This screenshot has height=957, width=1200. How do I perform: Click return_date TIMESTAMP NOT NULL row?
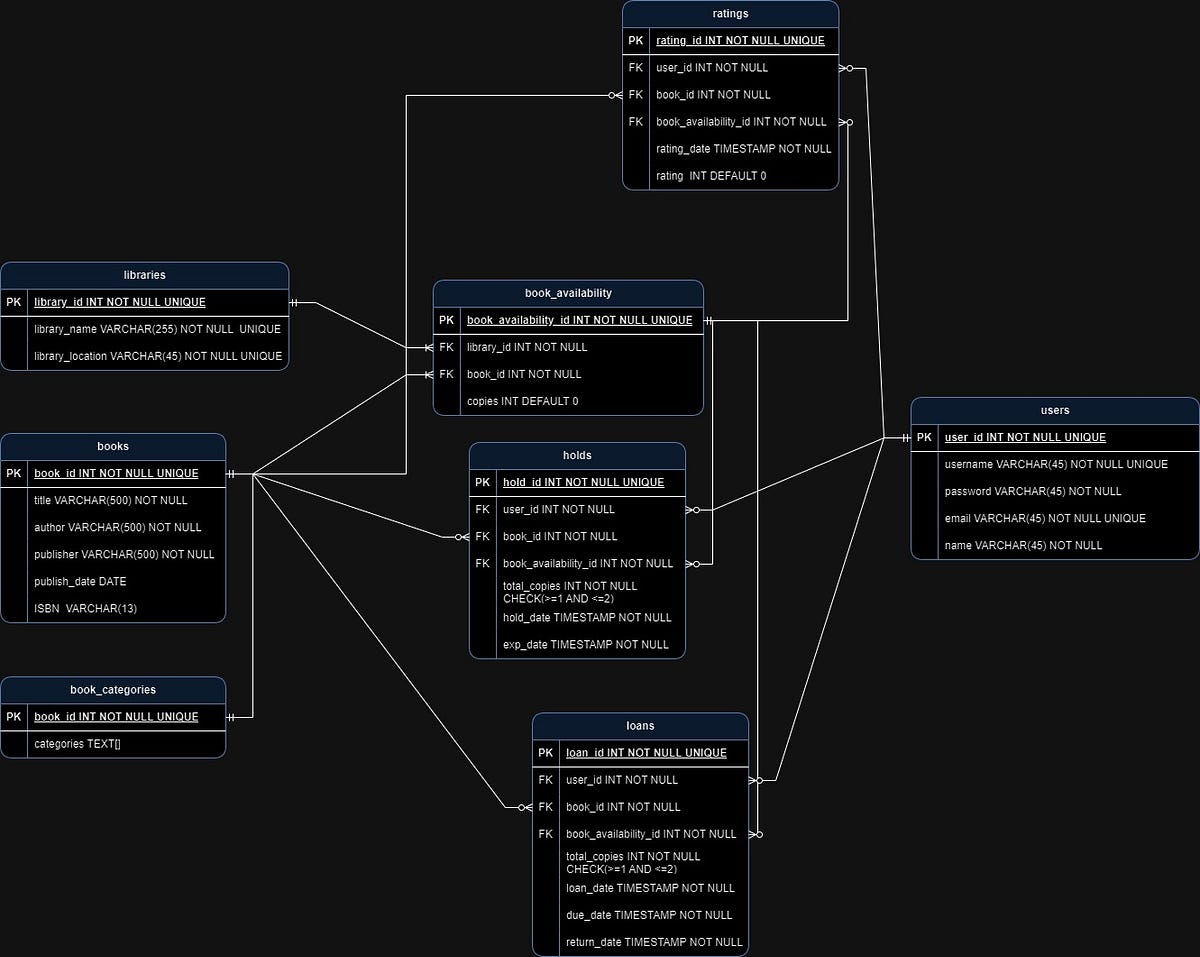[x=640, y=942]
